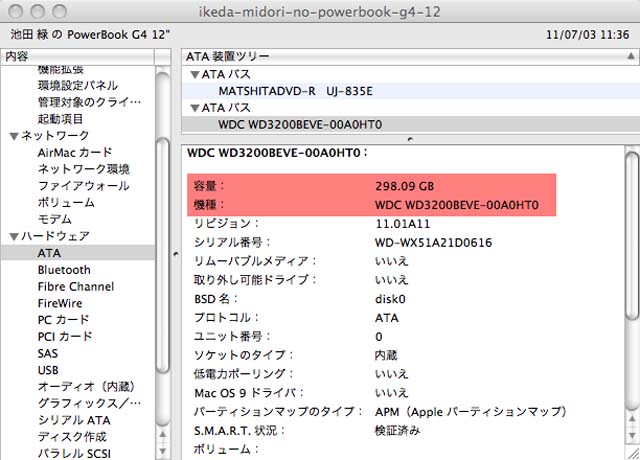Click the window resize corner grip
Image resolution: width=640 pixels, height=460 pixels.
click(x=633, y=453)
